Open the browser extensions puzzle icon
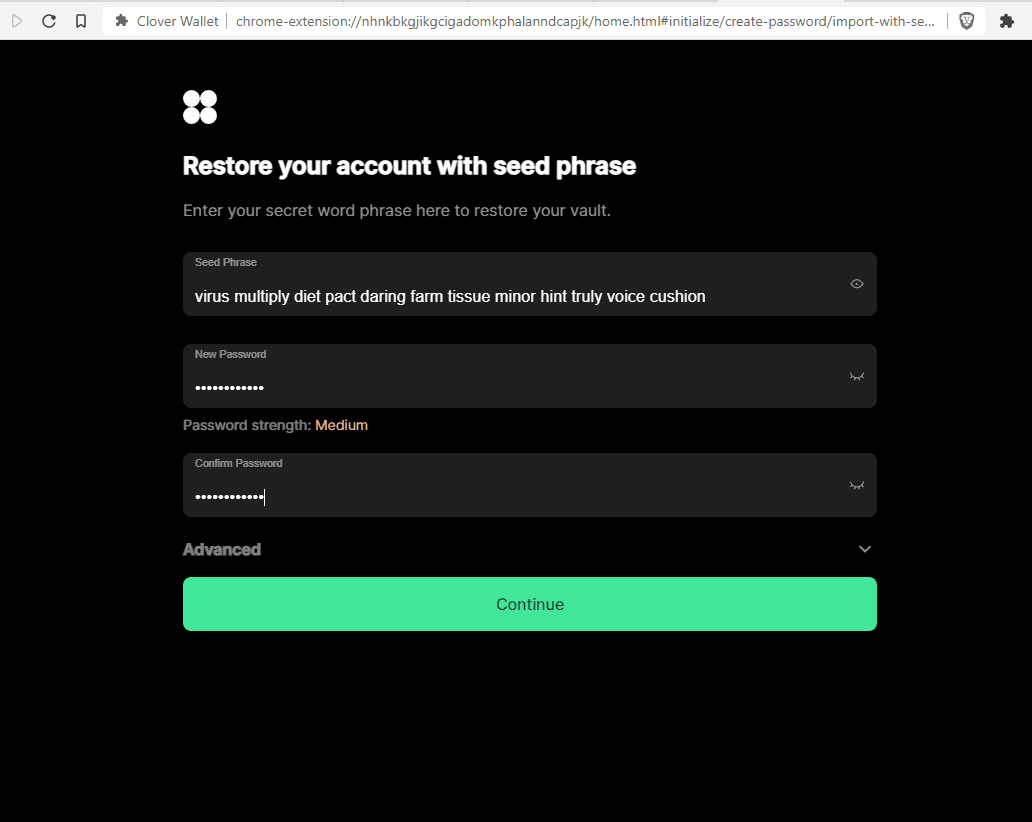The height and width of the screenshot is (822, 1032). point(1007,20)
